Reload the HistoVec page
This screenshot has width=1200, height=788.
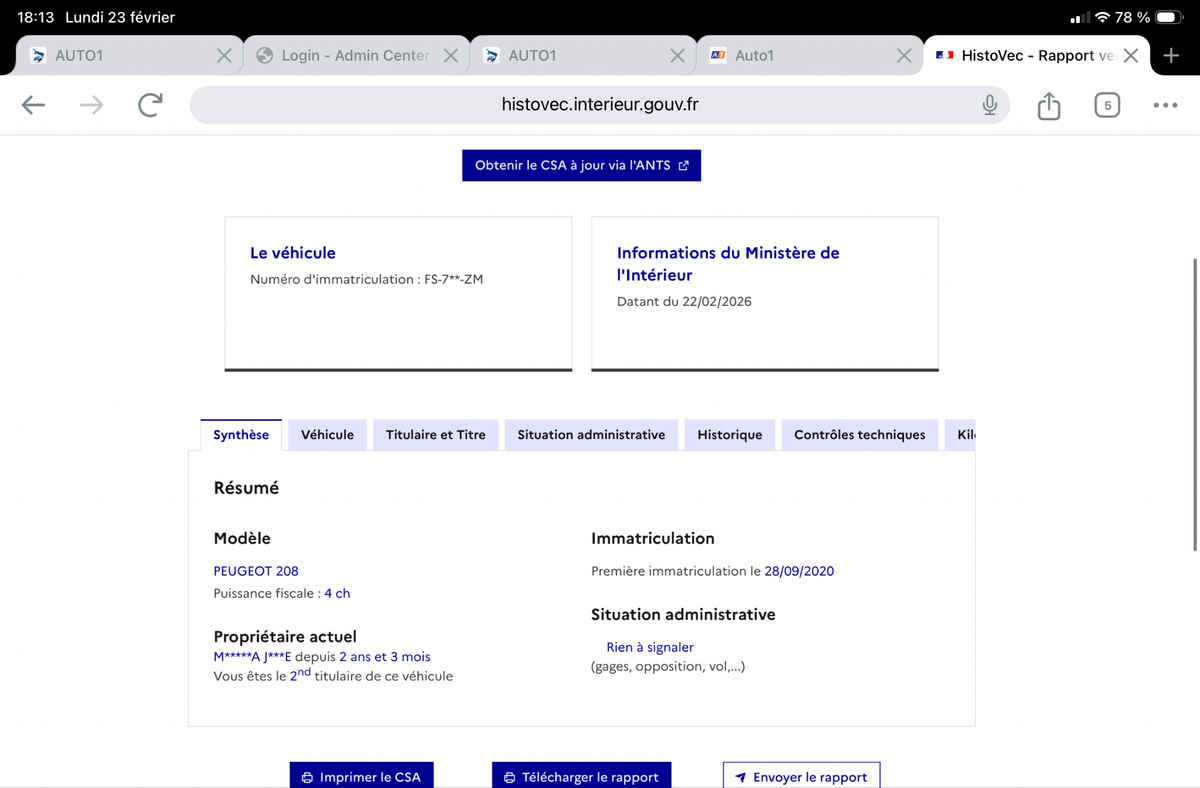point(150,105)
